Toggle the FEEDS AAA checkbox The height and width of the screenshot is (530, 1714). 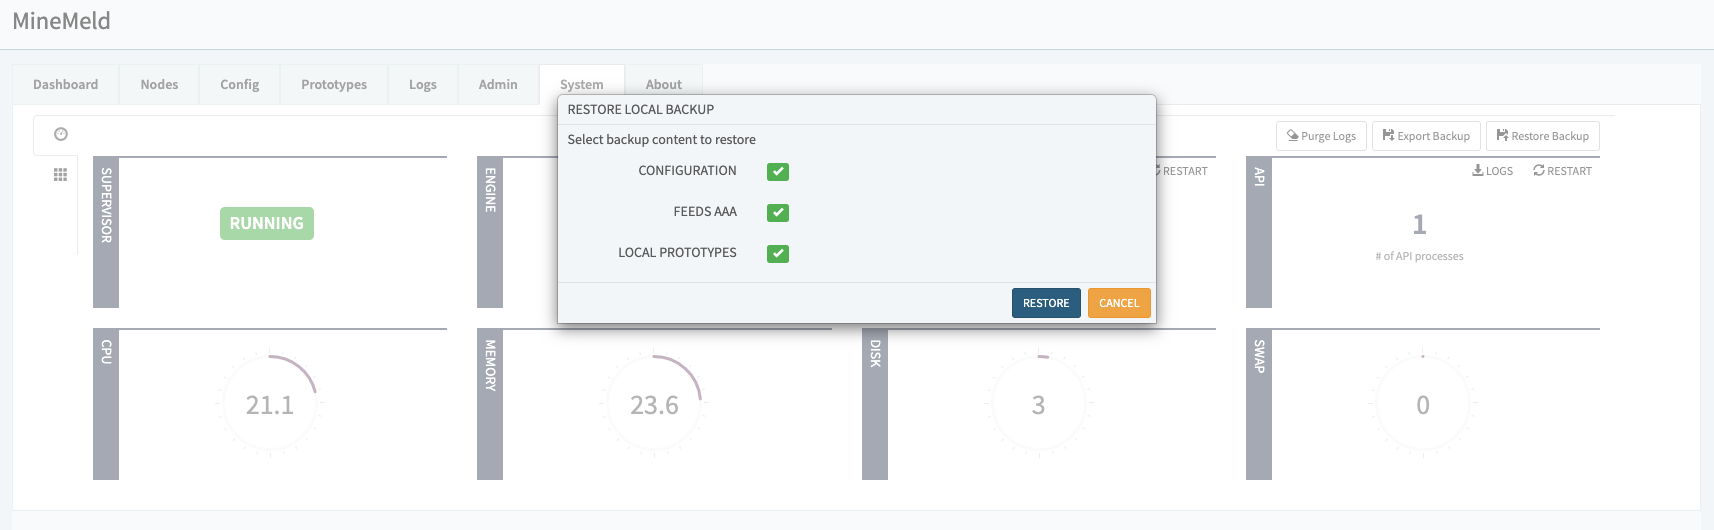point(778,213)
